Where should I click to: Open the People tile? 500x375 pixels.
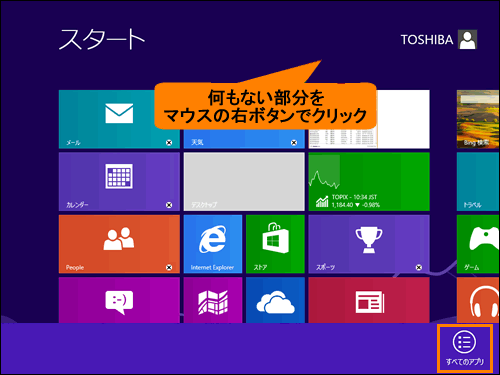point(119,244)
